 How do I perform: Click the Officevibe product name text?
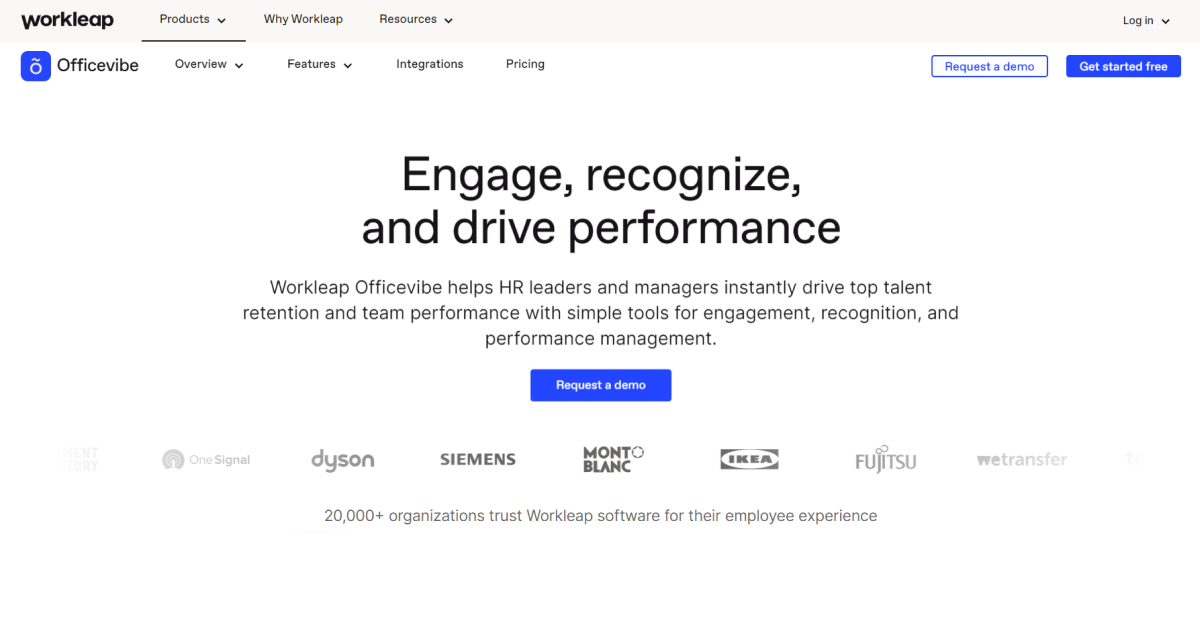[x=98, y=66]
